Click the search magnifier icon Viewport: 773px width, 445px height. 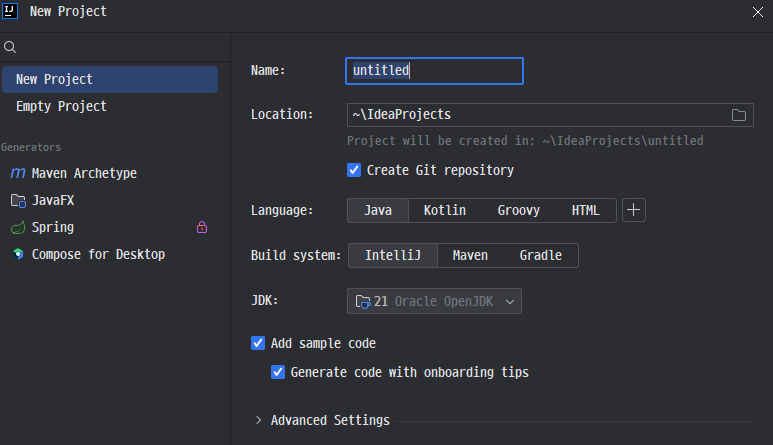(x=10, y=47)
